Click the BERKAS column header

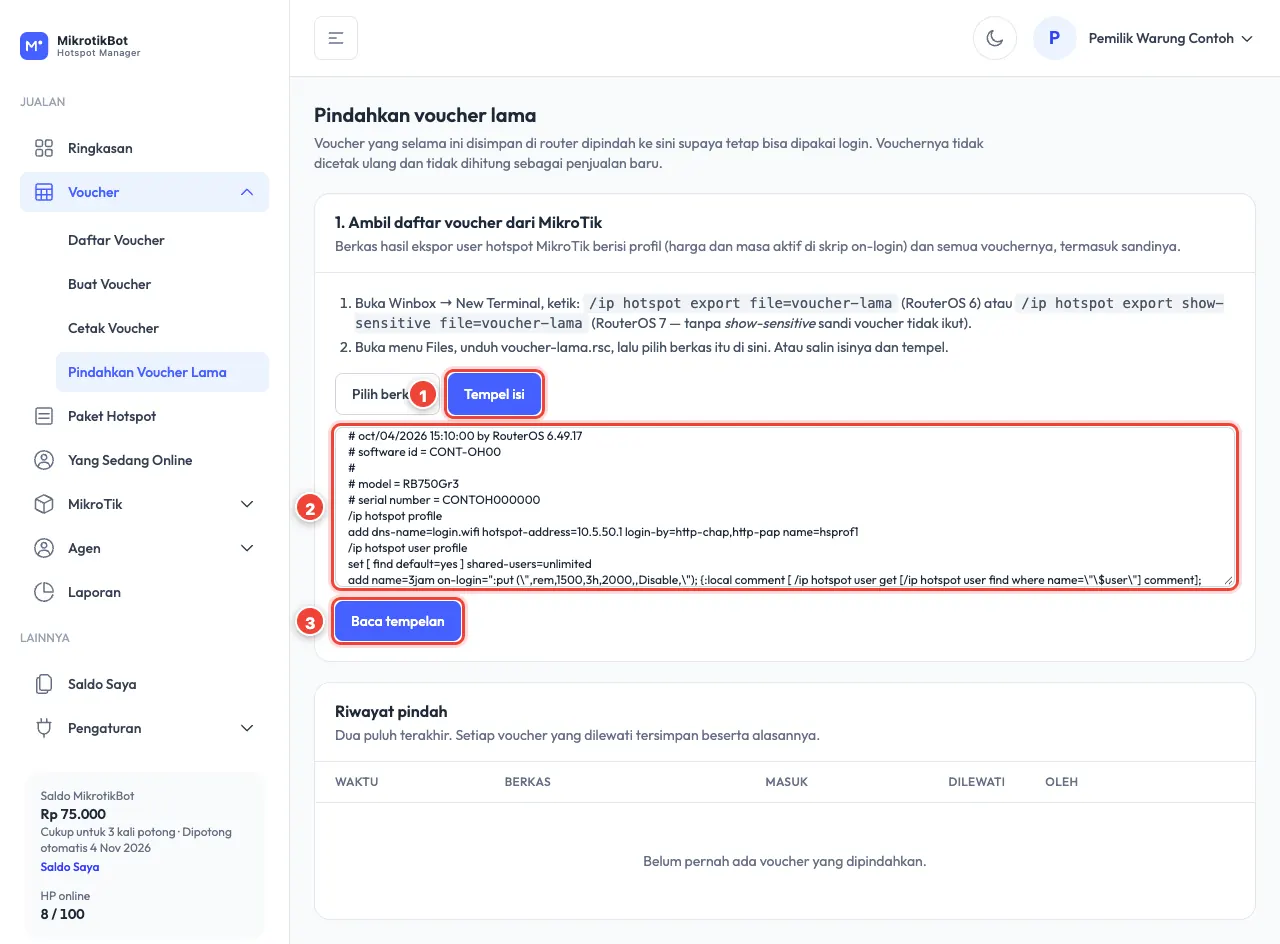(x=528, y=781)
